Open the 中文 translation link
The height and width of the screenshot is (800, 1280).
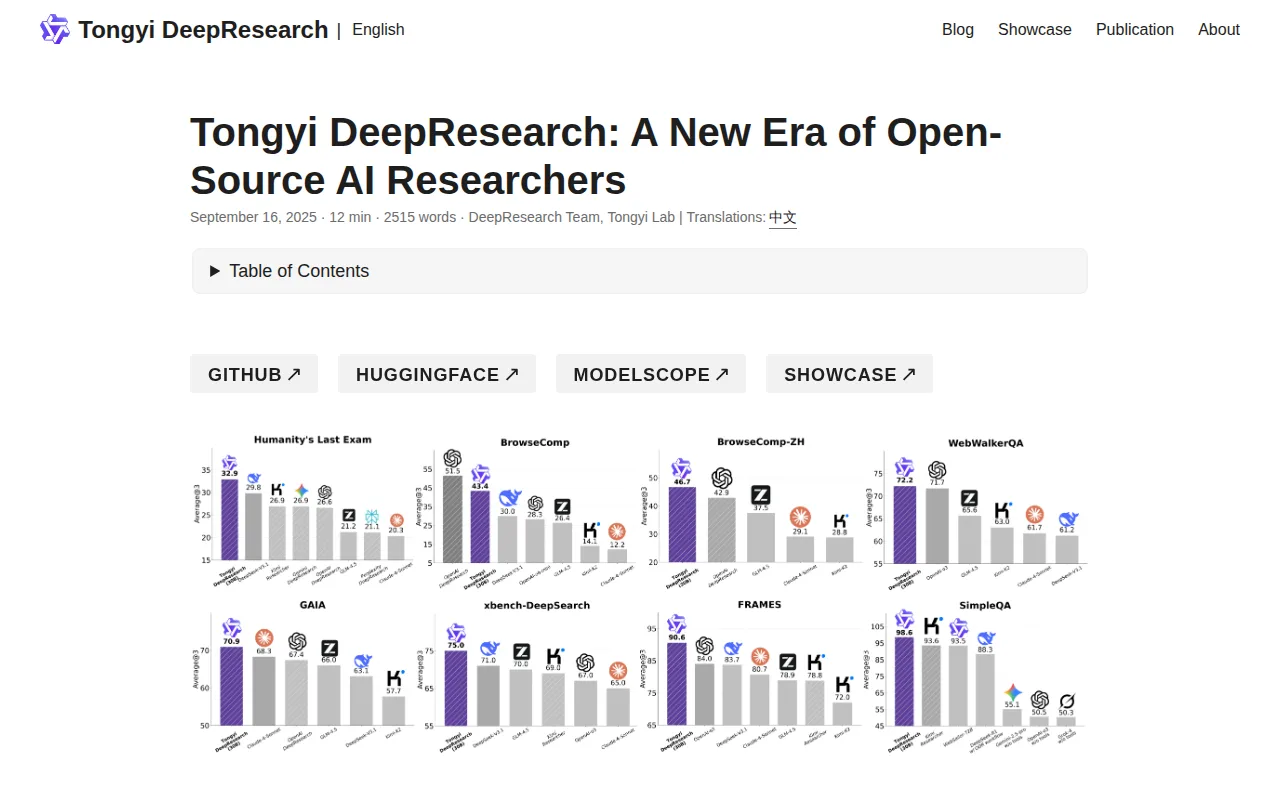coord(783,217)
